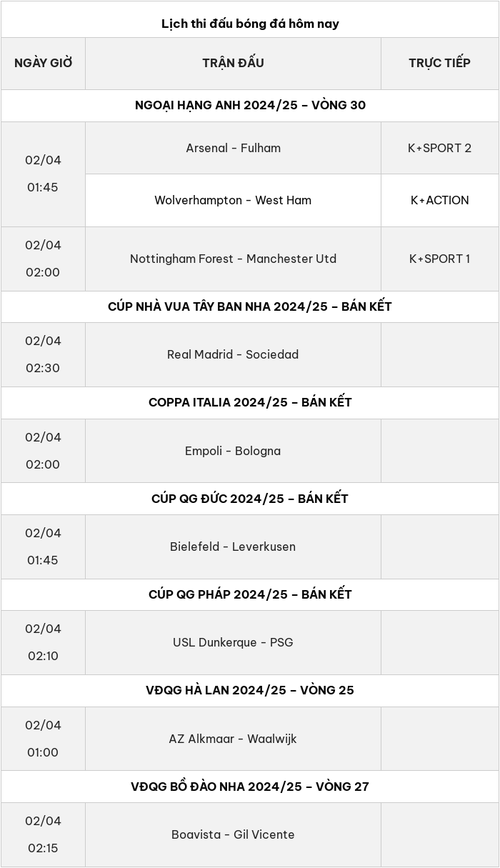The width and height of the screenshot is (500, 868).
Task: Open the K+SPORT 2 broadcast cell
Action: pyautogui.click(x=440, y=148)
